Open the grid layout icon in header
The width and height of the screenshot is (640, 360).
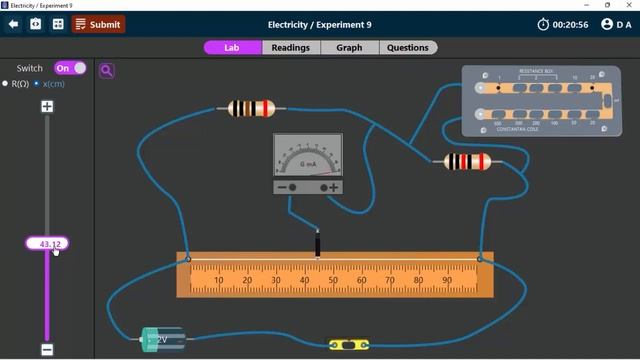tap(58, 24)
